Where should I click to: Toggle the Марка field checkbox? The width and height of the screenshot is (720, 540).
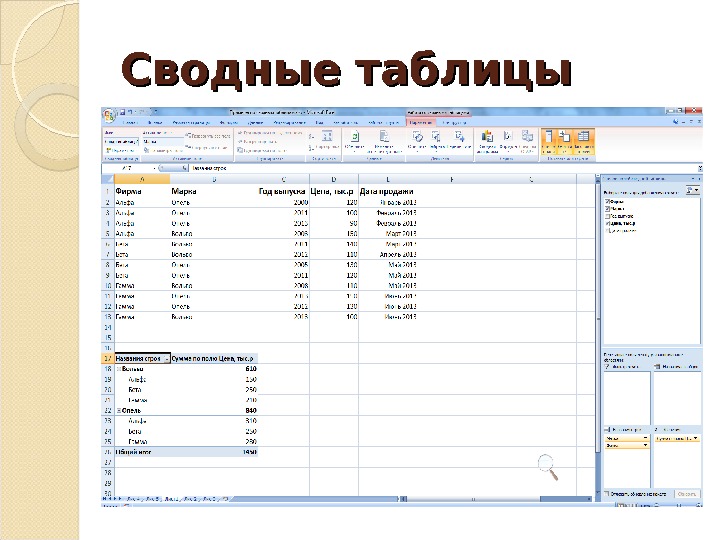pyautogui.click(x=608, y=208)
